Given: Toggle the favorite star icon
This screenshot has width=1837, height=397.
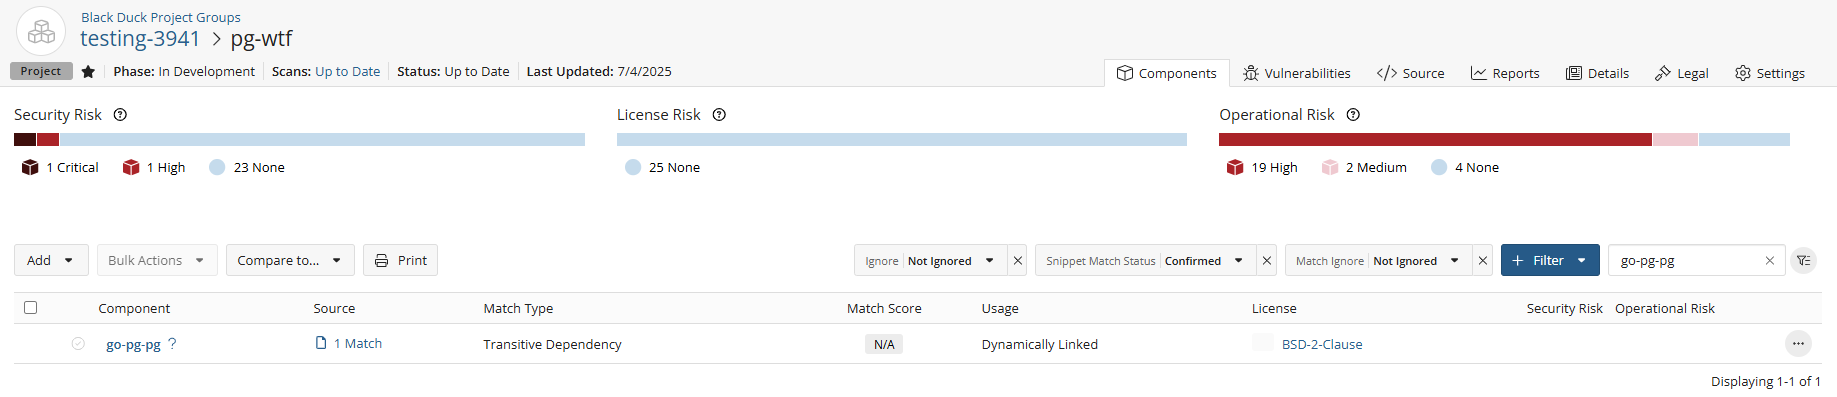Looking at the screenshot, I should coord(88,72).
